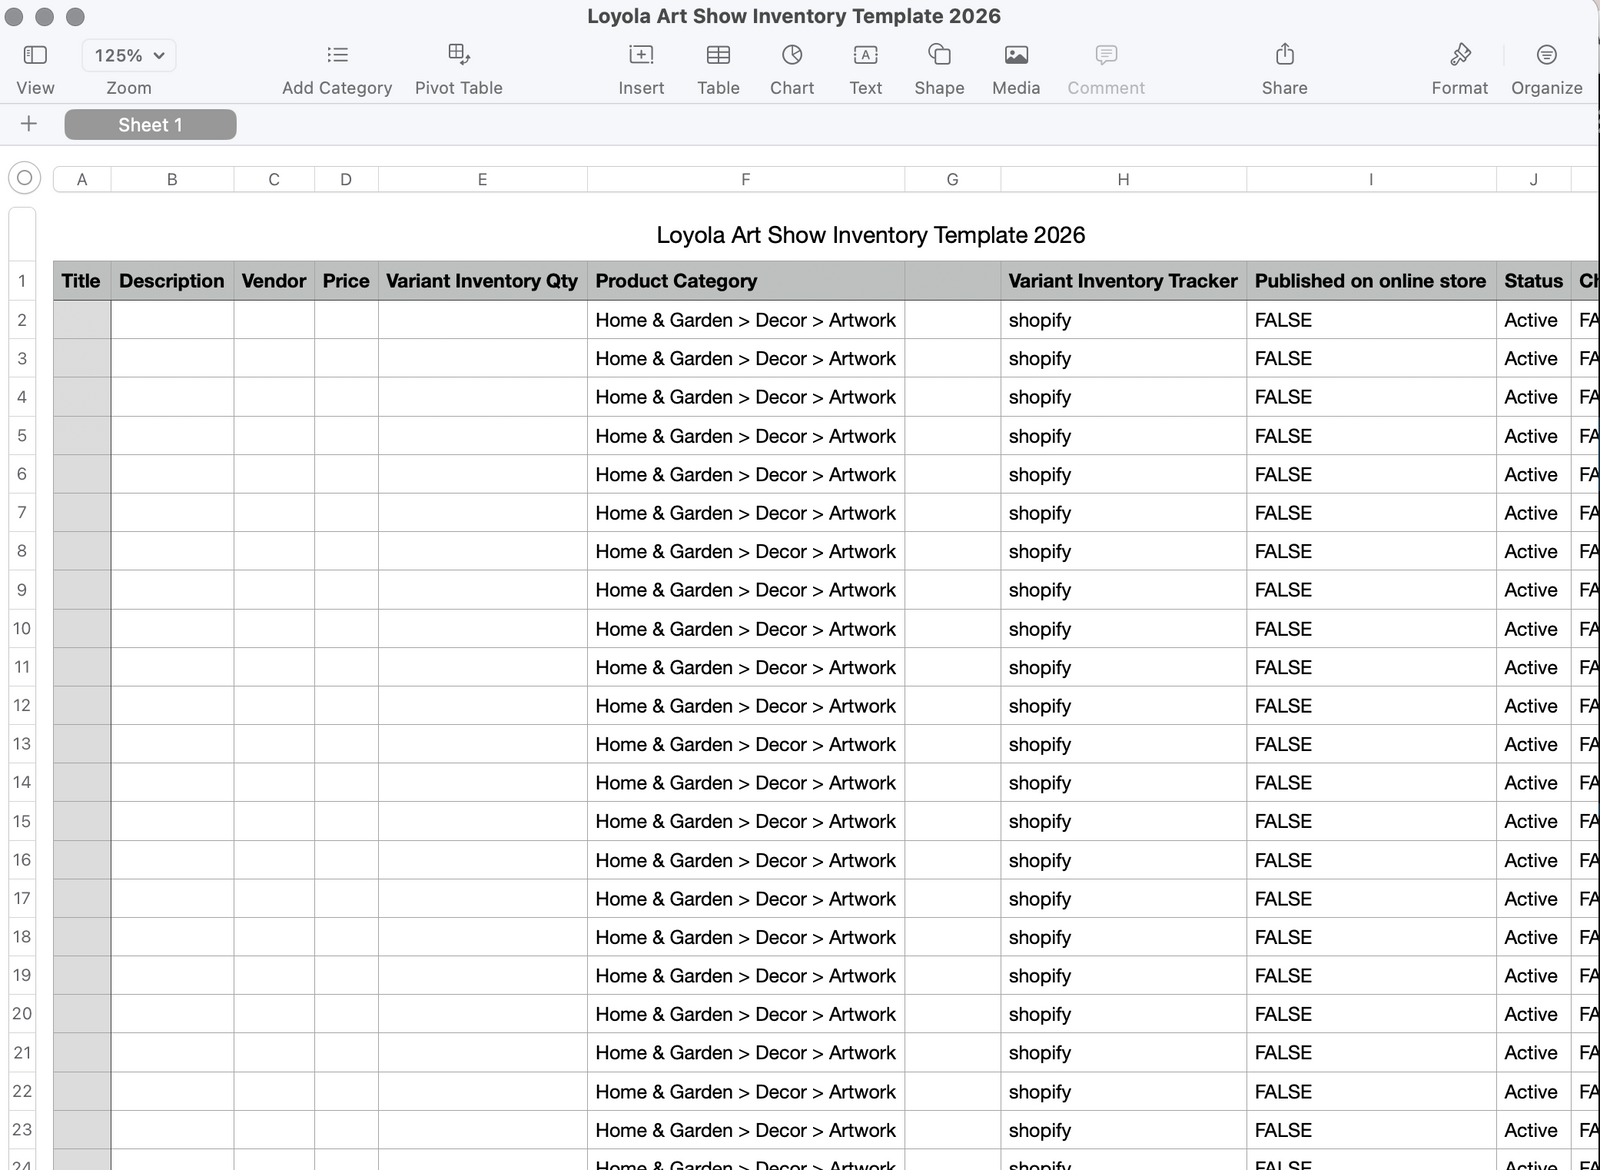1600x1170 pixels.
Task: Select the Description header cell
Action: [x=172, y=281]
